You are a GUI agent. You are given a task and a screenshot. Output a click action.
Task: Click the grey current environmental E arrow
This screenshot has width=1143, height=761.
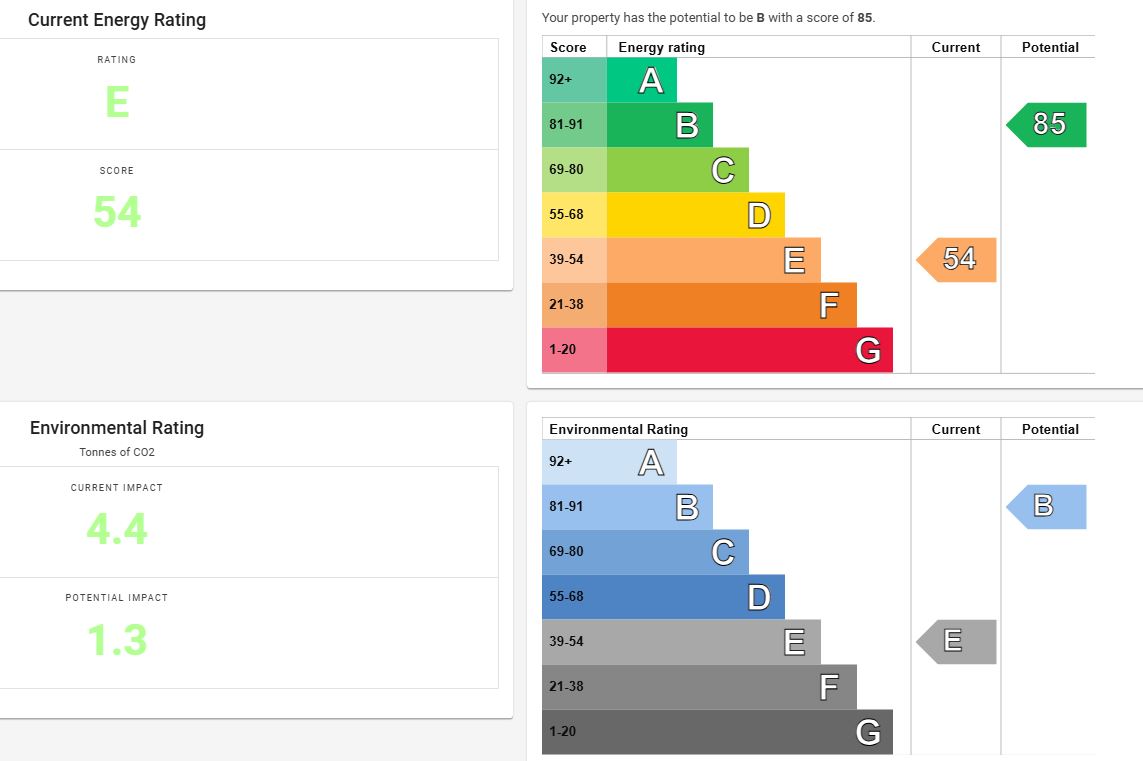[958, 642]
